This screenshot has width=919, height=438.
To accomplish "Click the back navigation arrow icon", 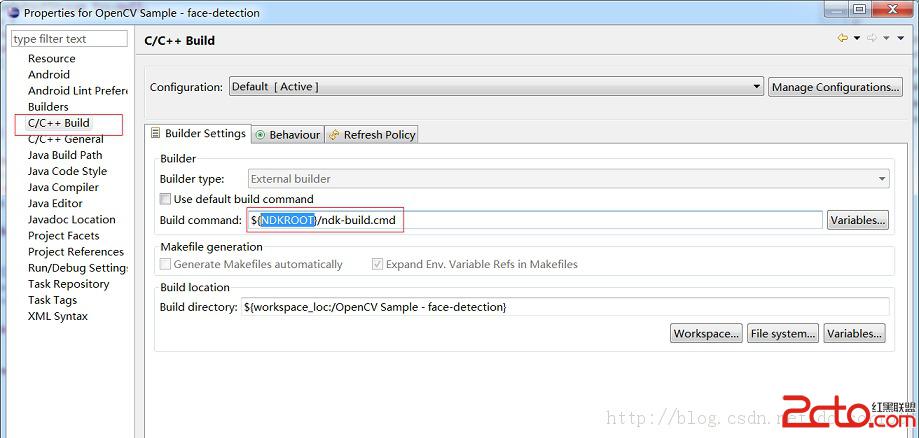I will 843,38.
